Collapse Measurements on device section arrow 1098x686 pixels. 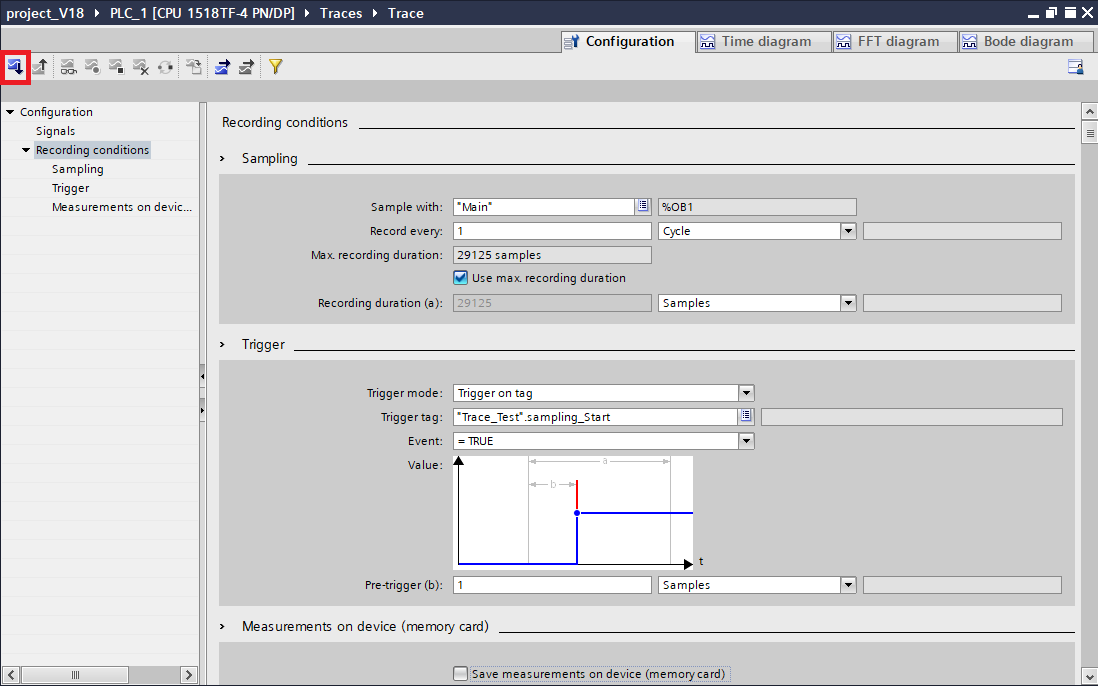223,626
